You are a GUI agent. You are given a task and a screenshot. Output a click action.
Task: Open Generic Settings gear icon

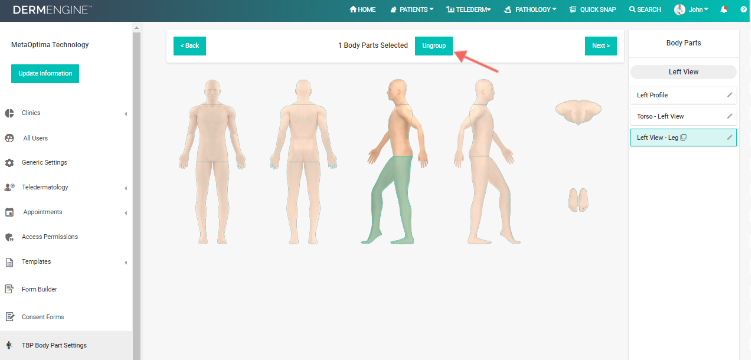point(9,163)
